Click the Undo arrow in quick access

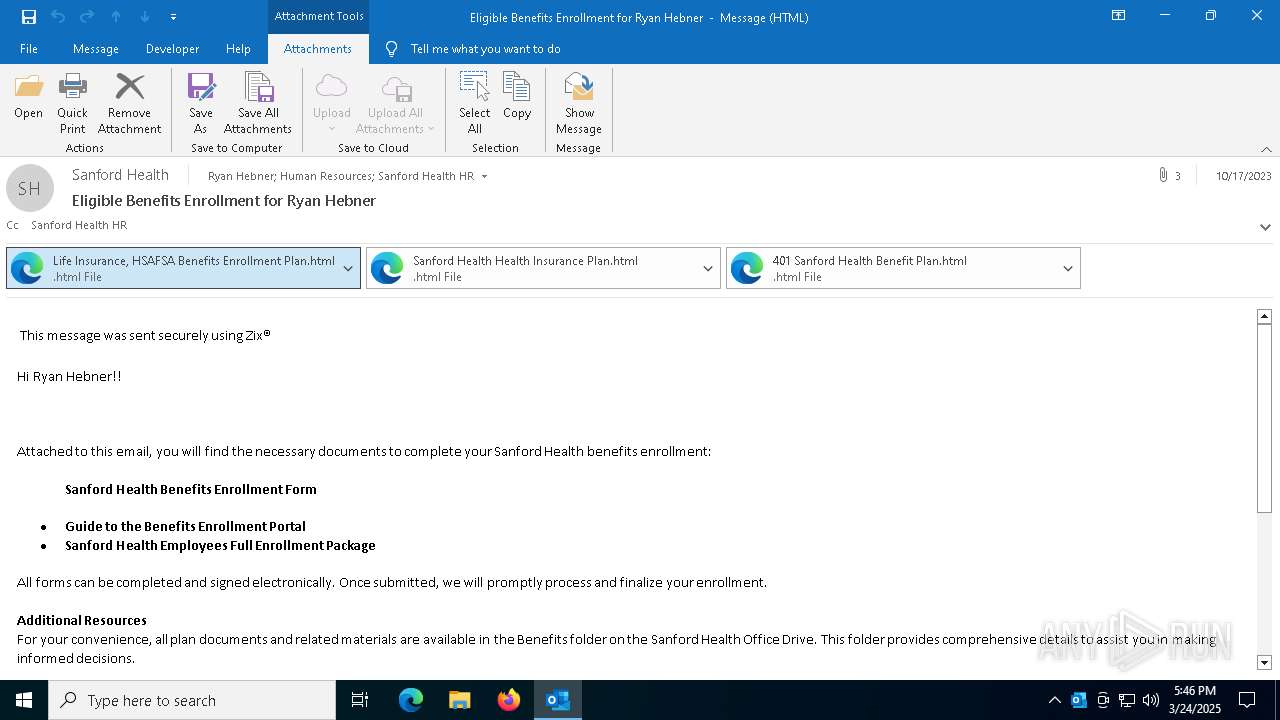pos(58,17)
